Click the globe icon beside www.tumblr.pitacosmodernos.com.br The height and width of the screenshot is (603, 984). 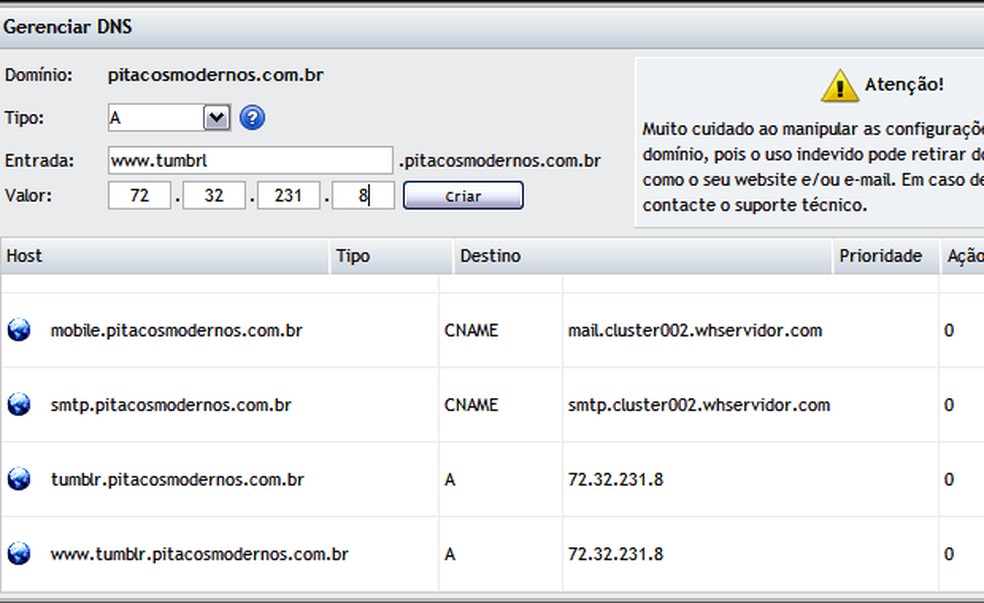(18, 553)
